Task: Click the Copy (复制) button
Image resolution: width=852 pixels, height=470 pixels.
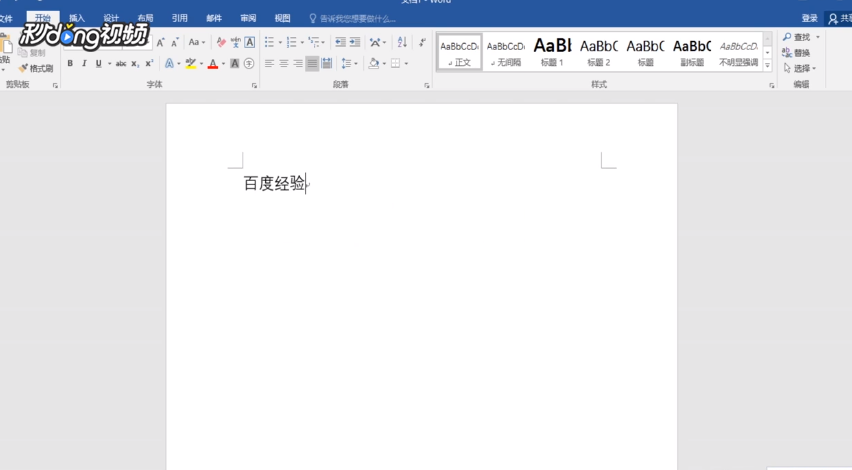Action: pyautogui.click(x=32, y=53)
